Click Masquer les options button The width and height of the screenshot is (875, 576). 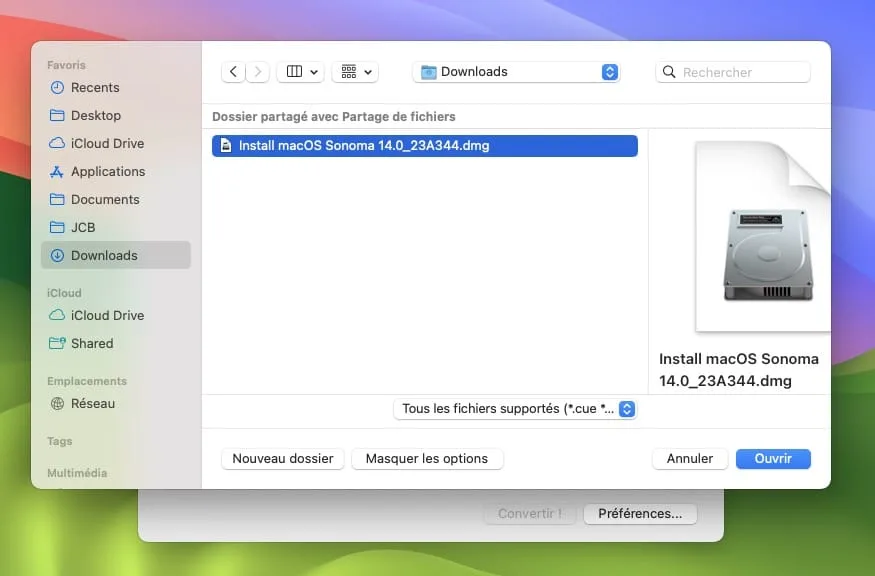click(x=427, y=459)
